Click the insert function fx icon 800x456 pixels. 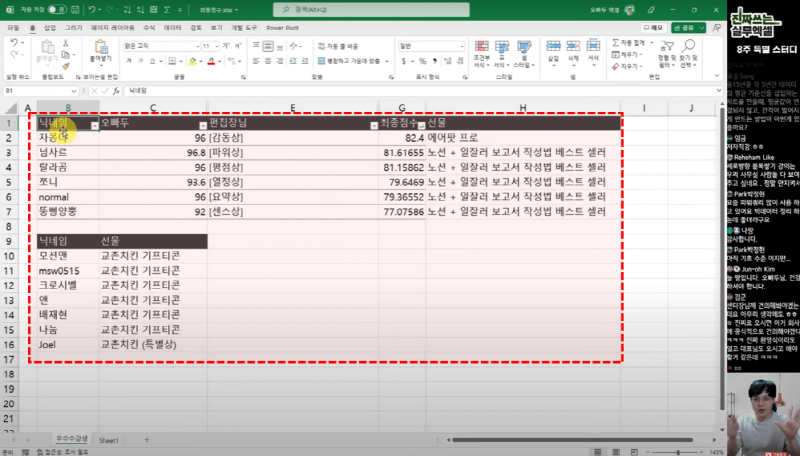tap(116, 91)
